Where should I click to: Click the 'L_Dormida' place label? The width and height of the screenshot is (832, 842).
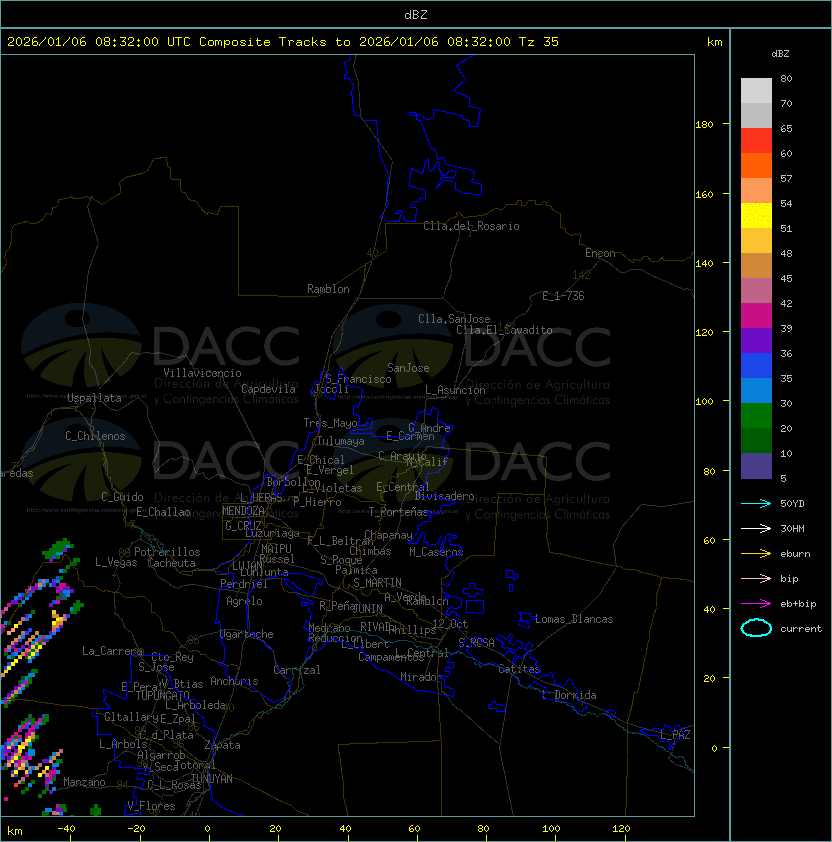pos(569,695)
